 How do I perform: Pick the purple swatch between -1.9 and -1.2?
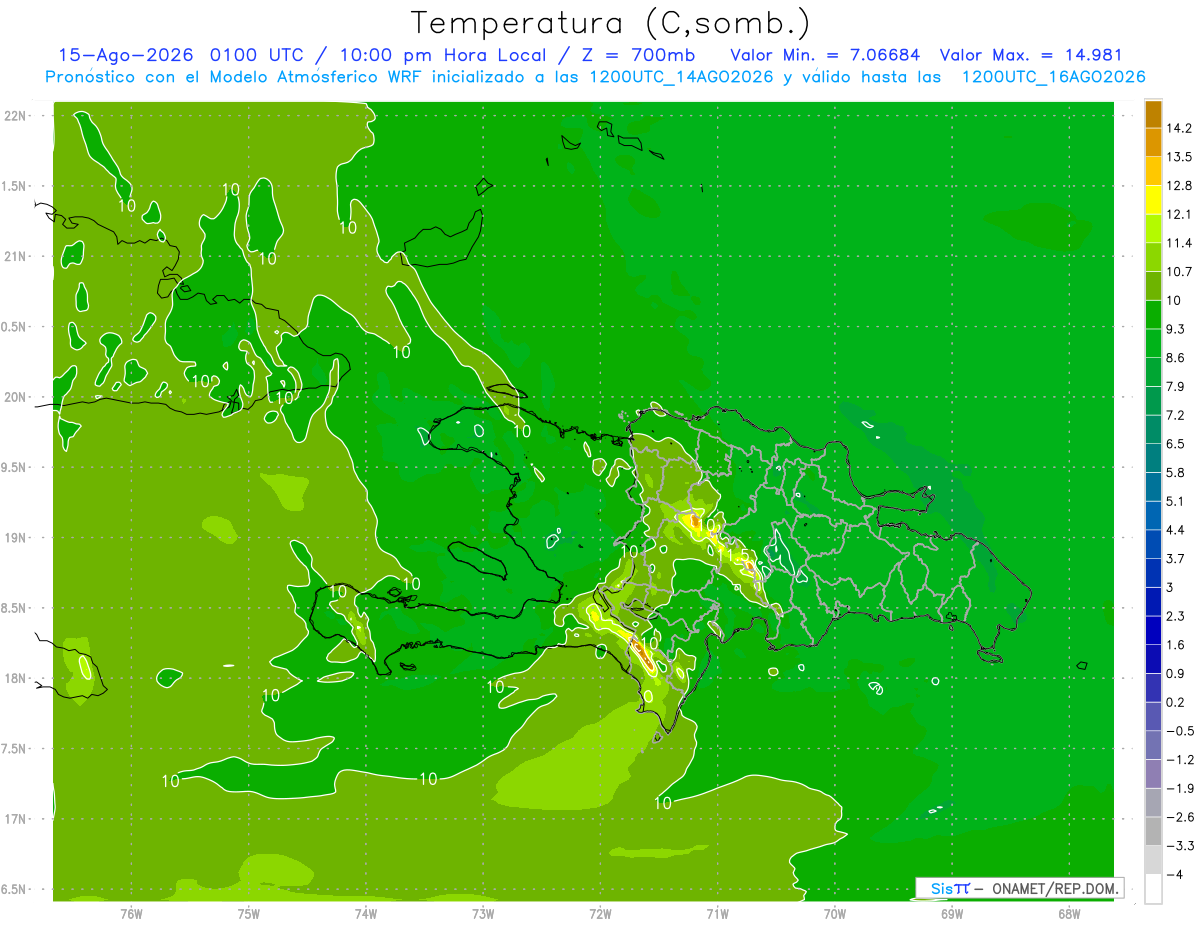[1153, 774]
